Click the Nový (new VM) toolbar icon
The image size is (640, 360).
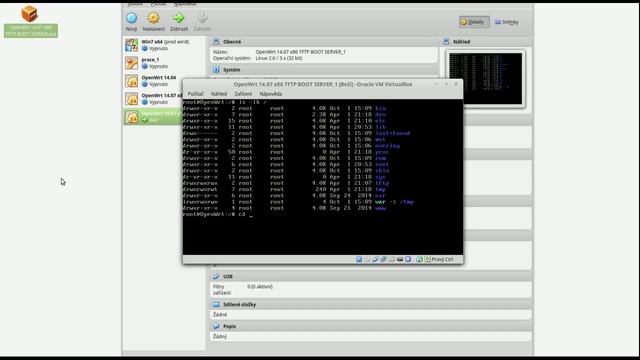[131, 18]
